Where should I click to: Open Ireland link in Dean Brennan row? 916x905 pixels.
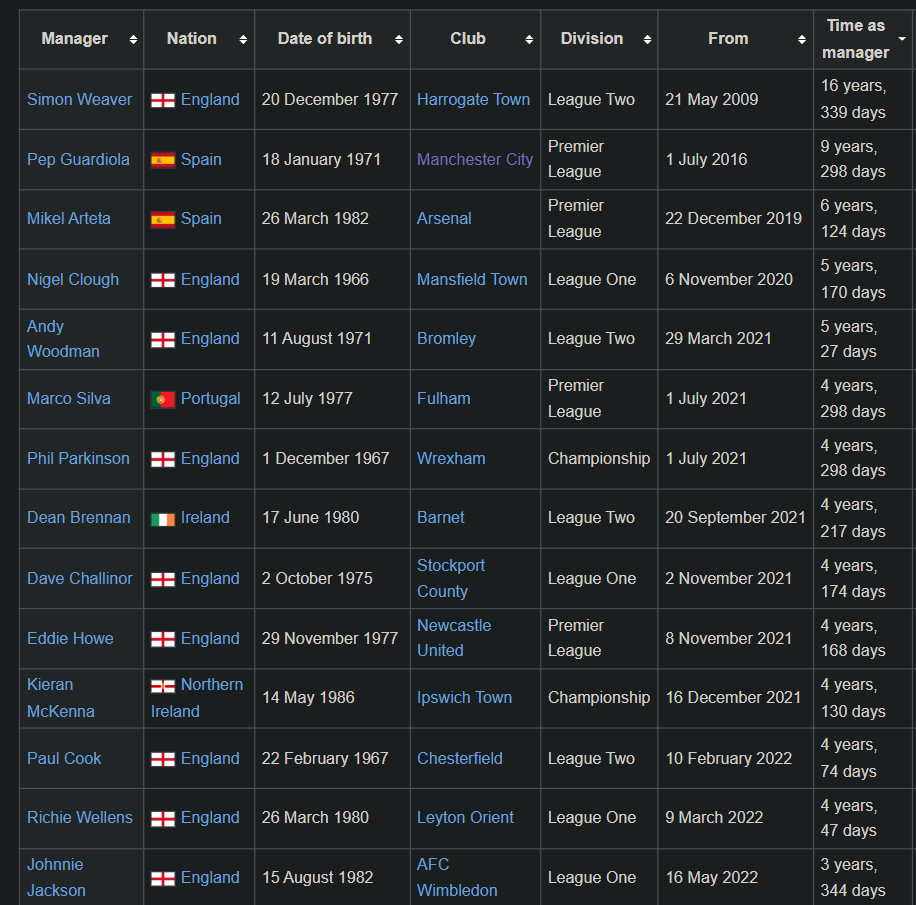coord(205,518)
